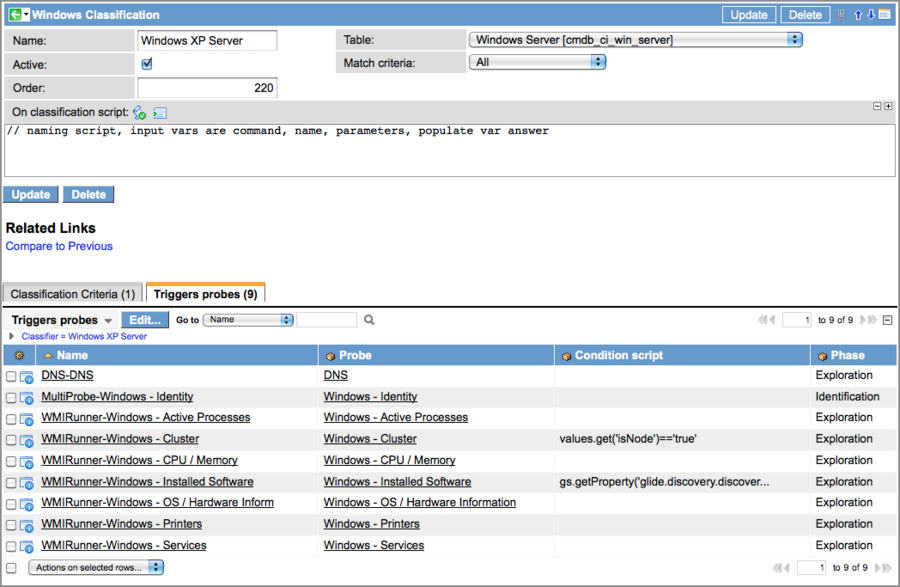Select the WMIRunner-Windows - CPU / Memory checkbox
The image size is (900, 587).
[11, 461]
